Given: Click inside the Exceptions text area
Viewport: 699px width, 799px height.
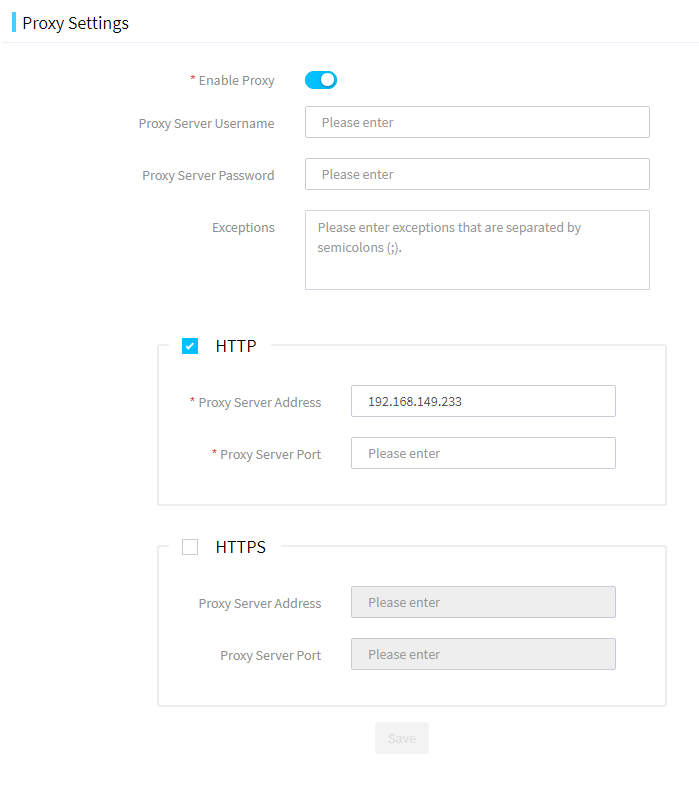Looking at the screenshot, I should [x=477, y=250].
